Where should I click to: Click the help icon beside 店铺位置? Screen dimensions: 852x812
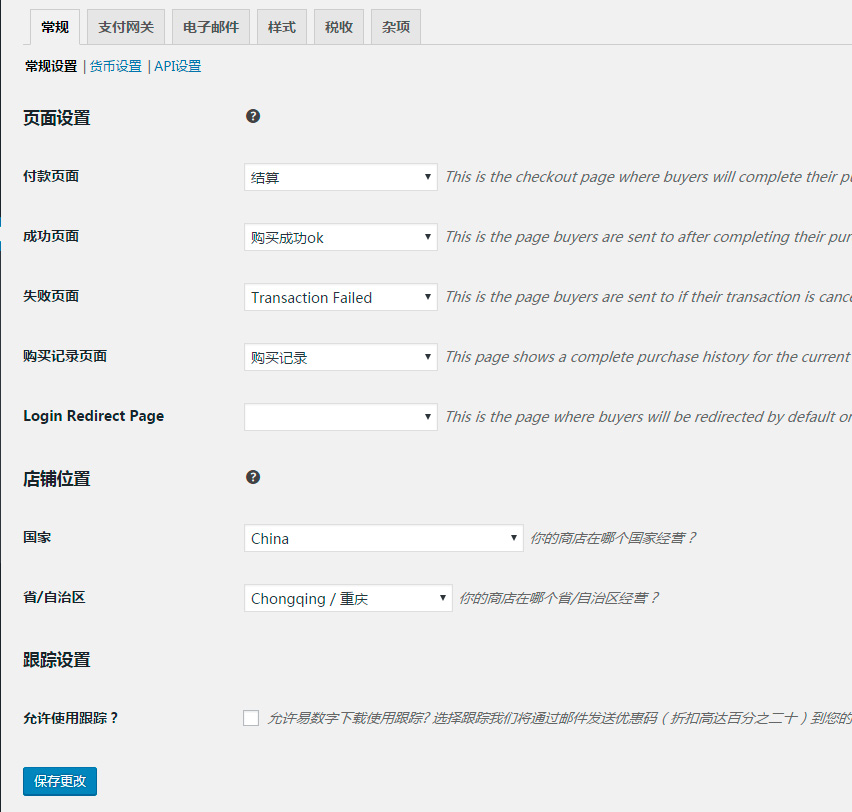coord(253,477)
